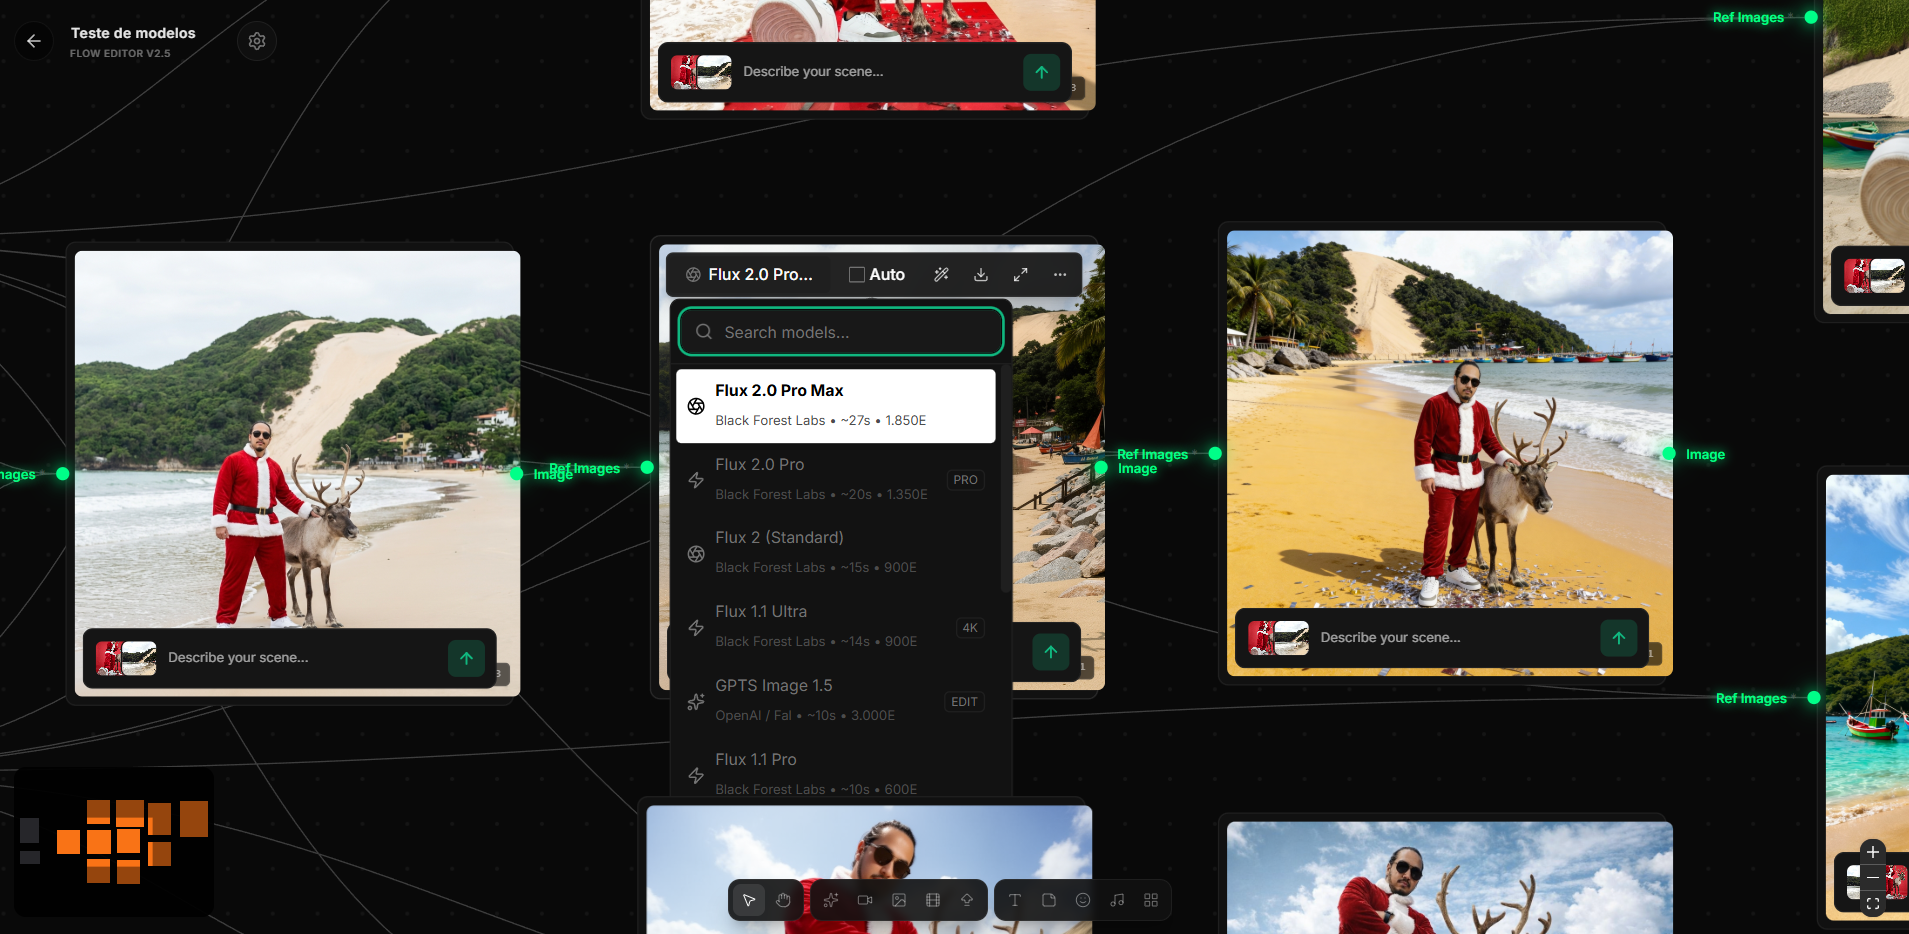Open the apps grid icon in the toolbar
The width and height of the screenshot is (1909, 934).
[1150, 899]
